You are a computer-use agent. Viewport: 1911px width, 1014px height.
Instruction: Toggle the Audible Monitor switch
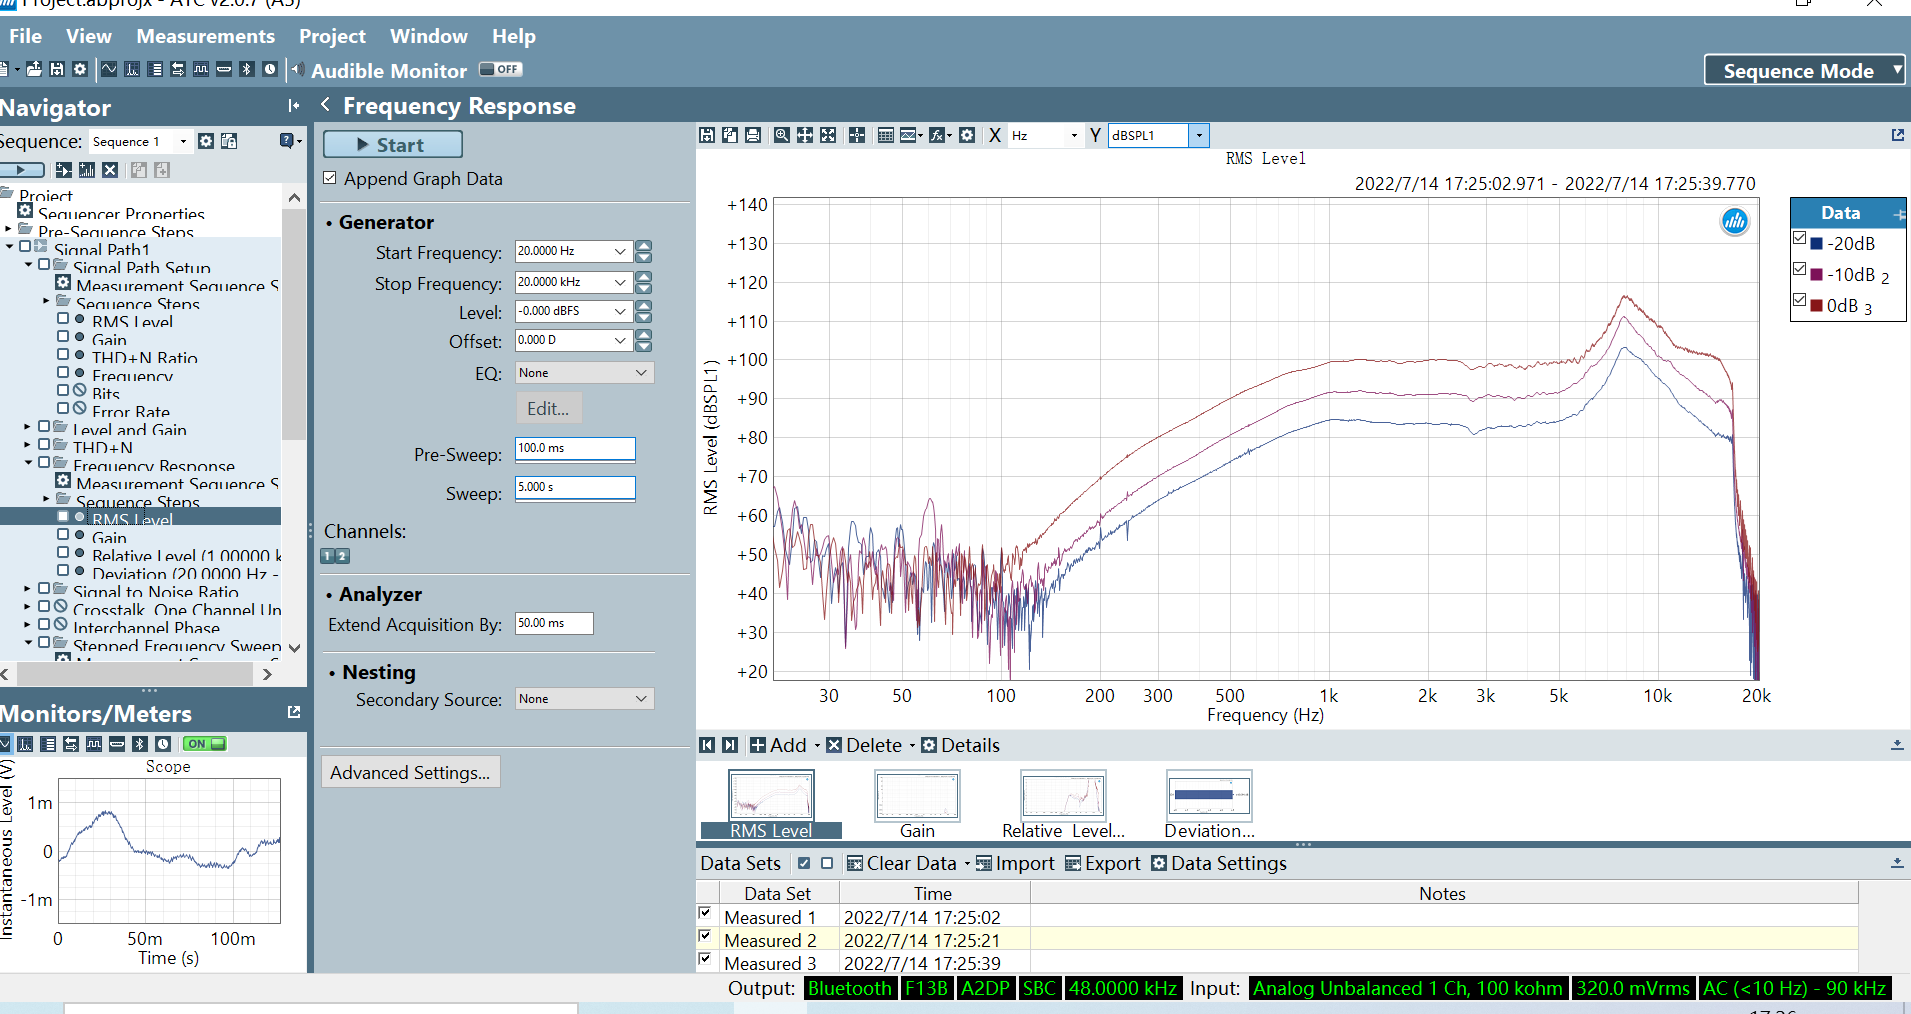click(x=501, y=69)
